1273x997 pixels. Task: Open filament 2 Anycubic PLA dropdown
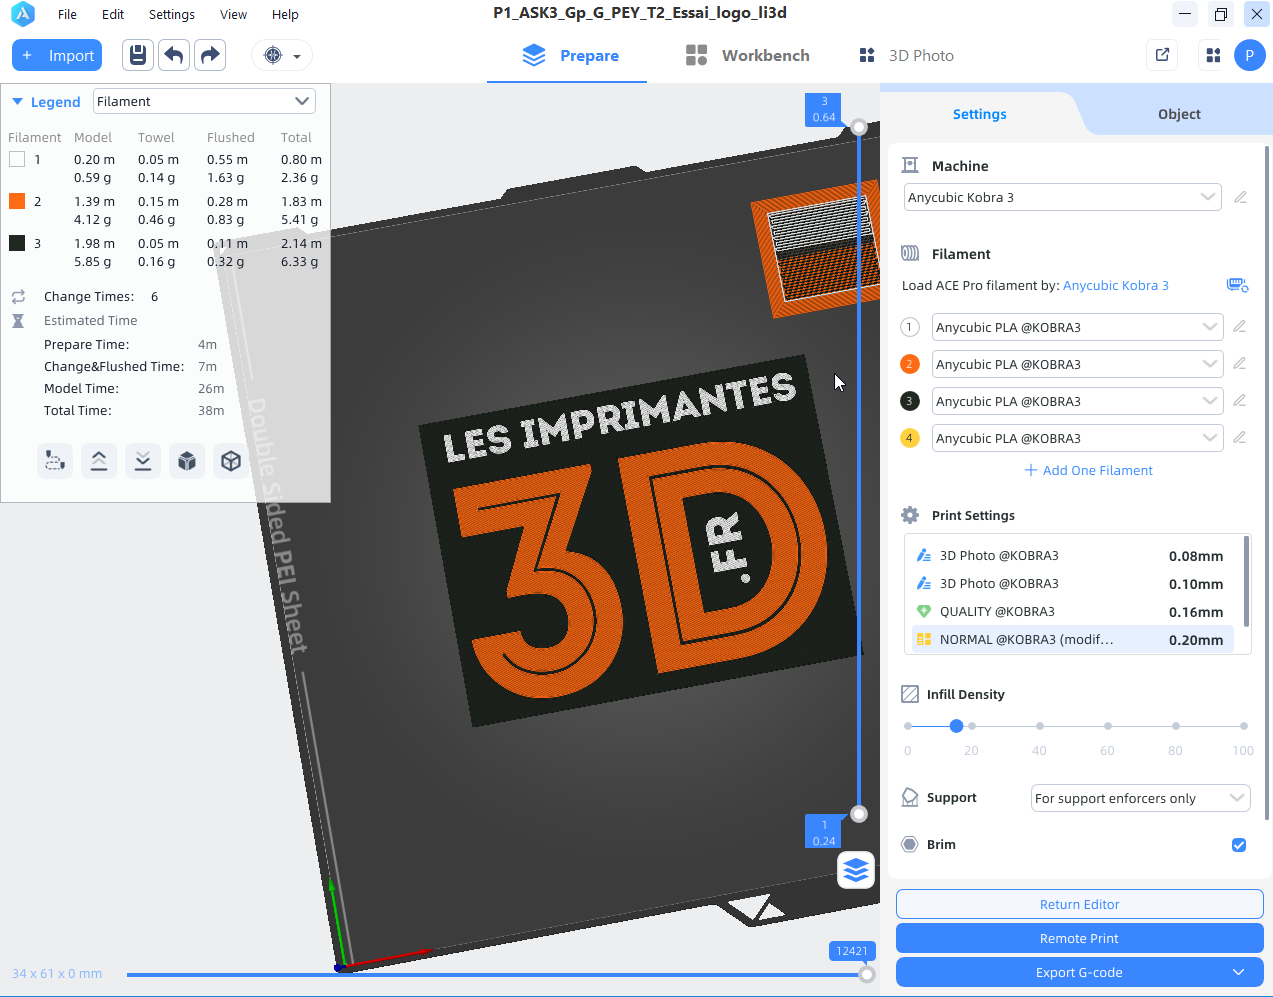tap(1078, 364)
